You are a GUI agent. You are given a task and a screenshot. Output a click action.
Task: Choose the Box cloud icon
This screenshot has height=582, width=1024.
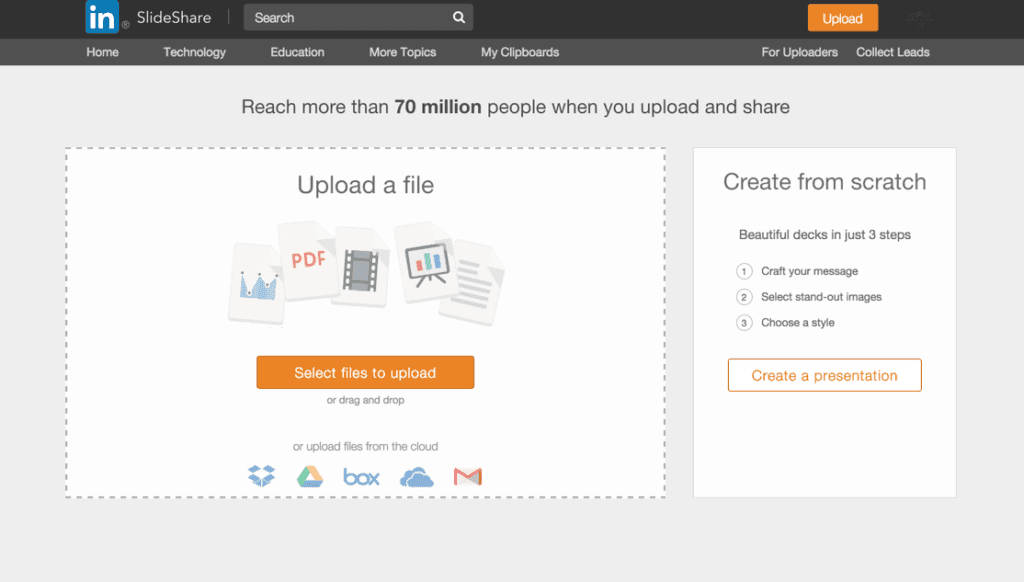point(361,477)
